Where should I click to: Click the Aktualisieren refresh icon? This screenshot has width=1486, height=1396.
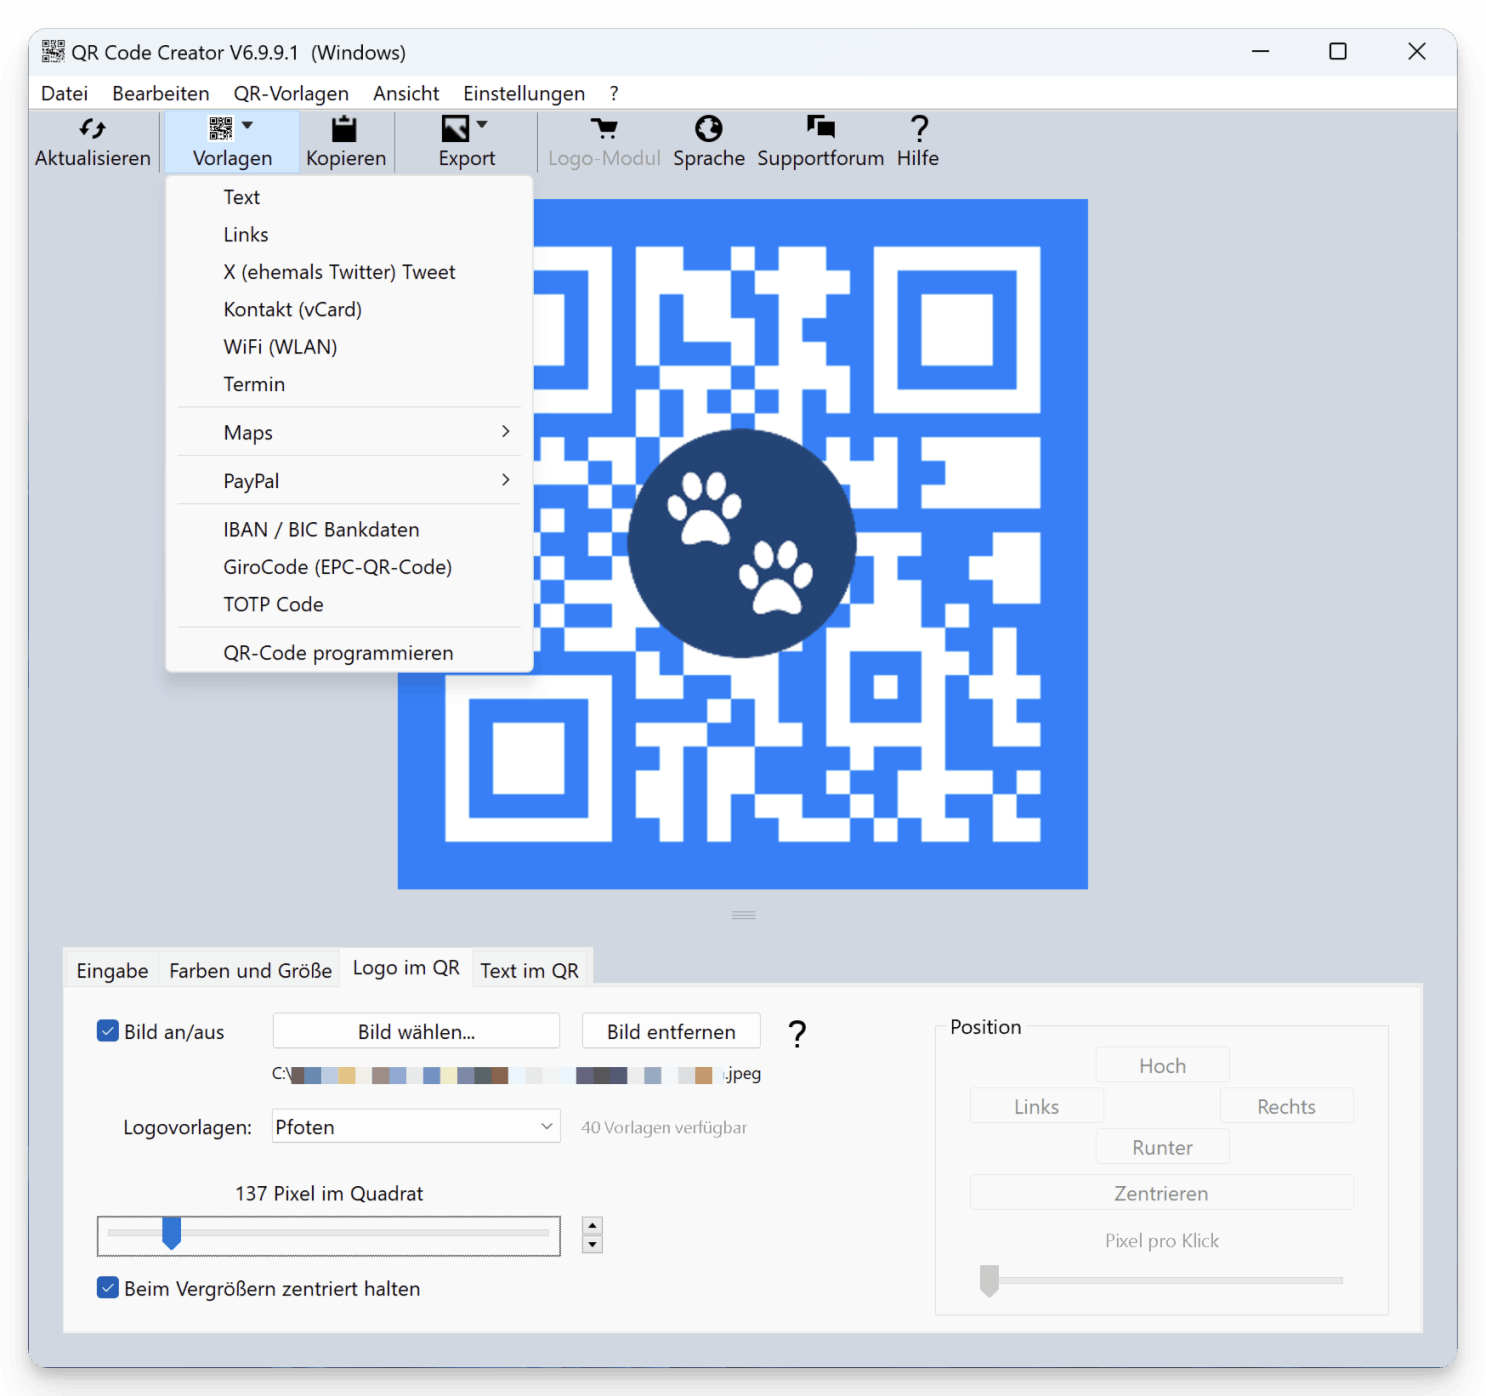(92, 128)
